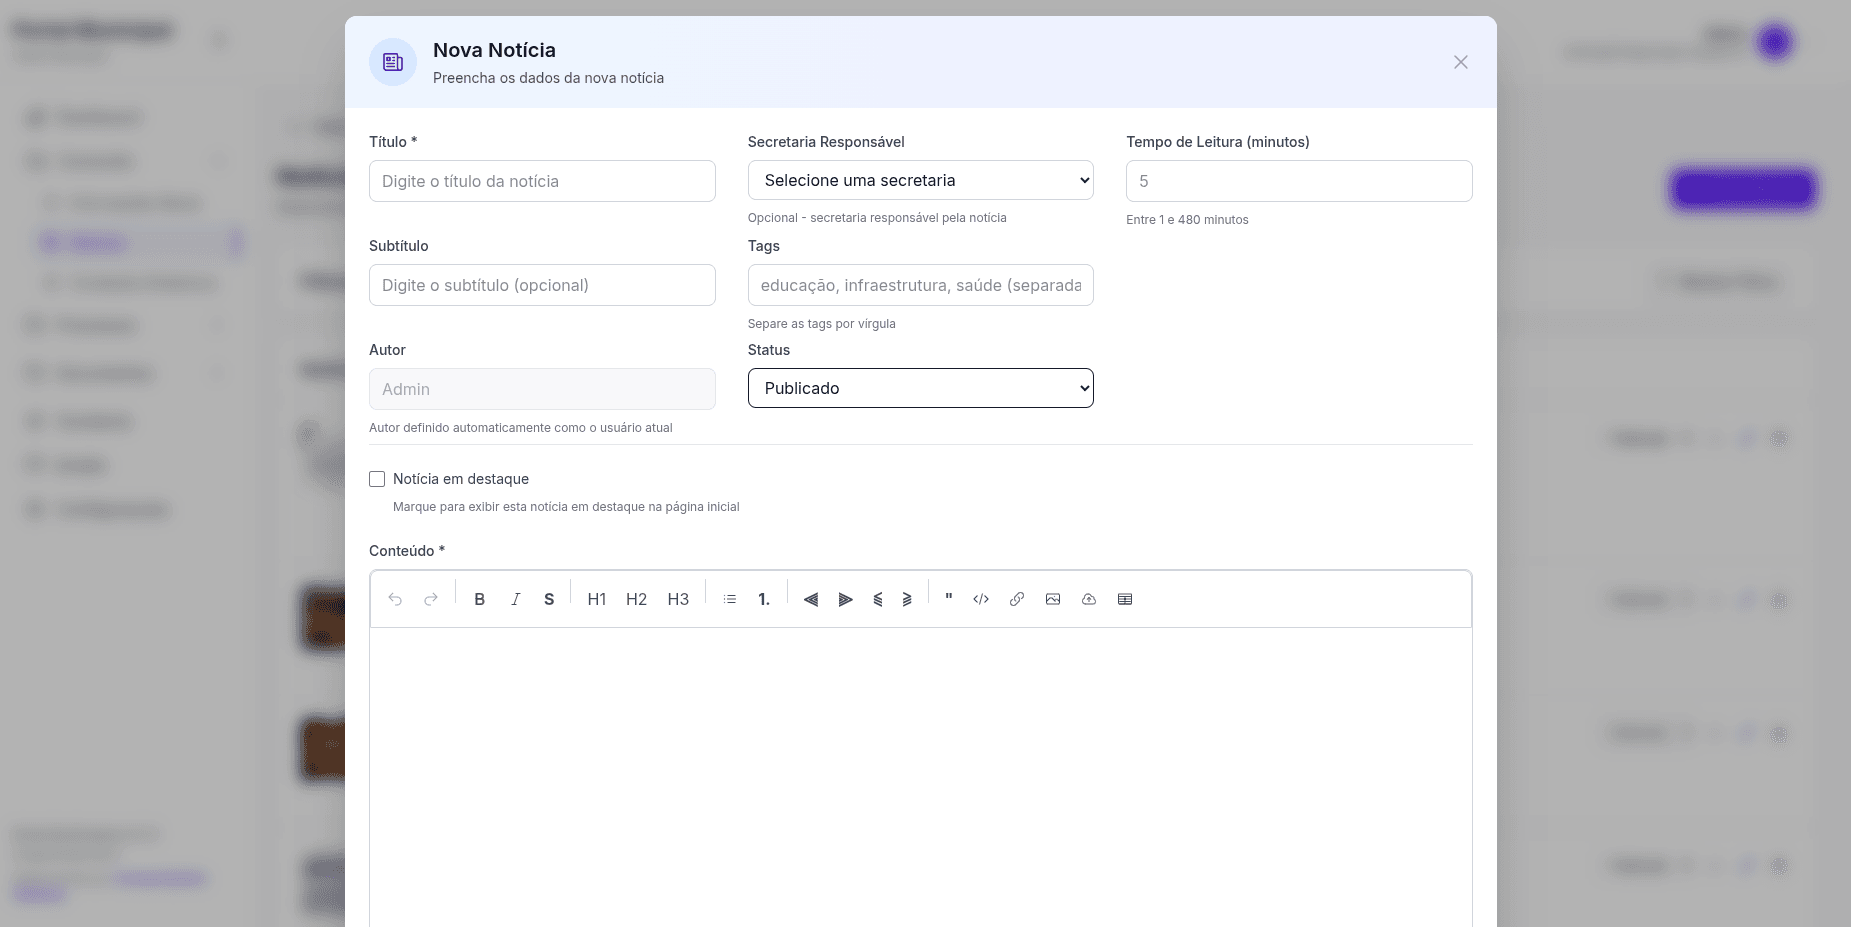Adjust the Tempo de Leitura minutes value
The height and width of the screenshot is (927, 1851).
(1298, 181)
